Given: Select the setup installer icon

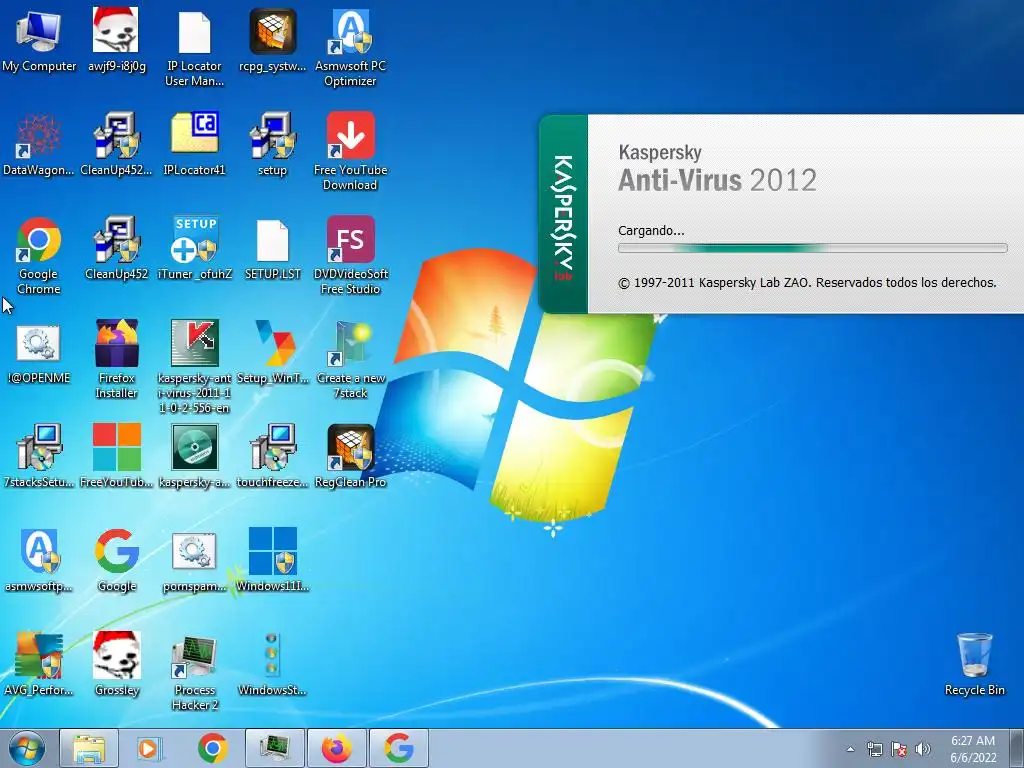Looking at the screenshot, I should pos(272,145).
